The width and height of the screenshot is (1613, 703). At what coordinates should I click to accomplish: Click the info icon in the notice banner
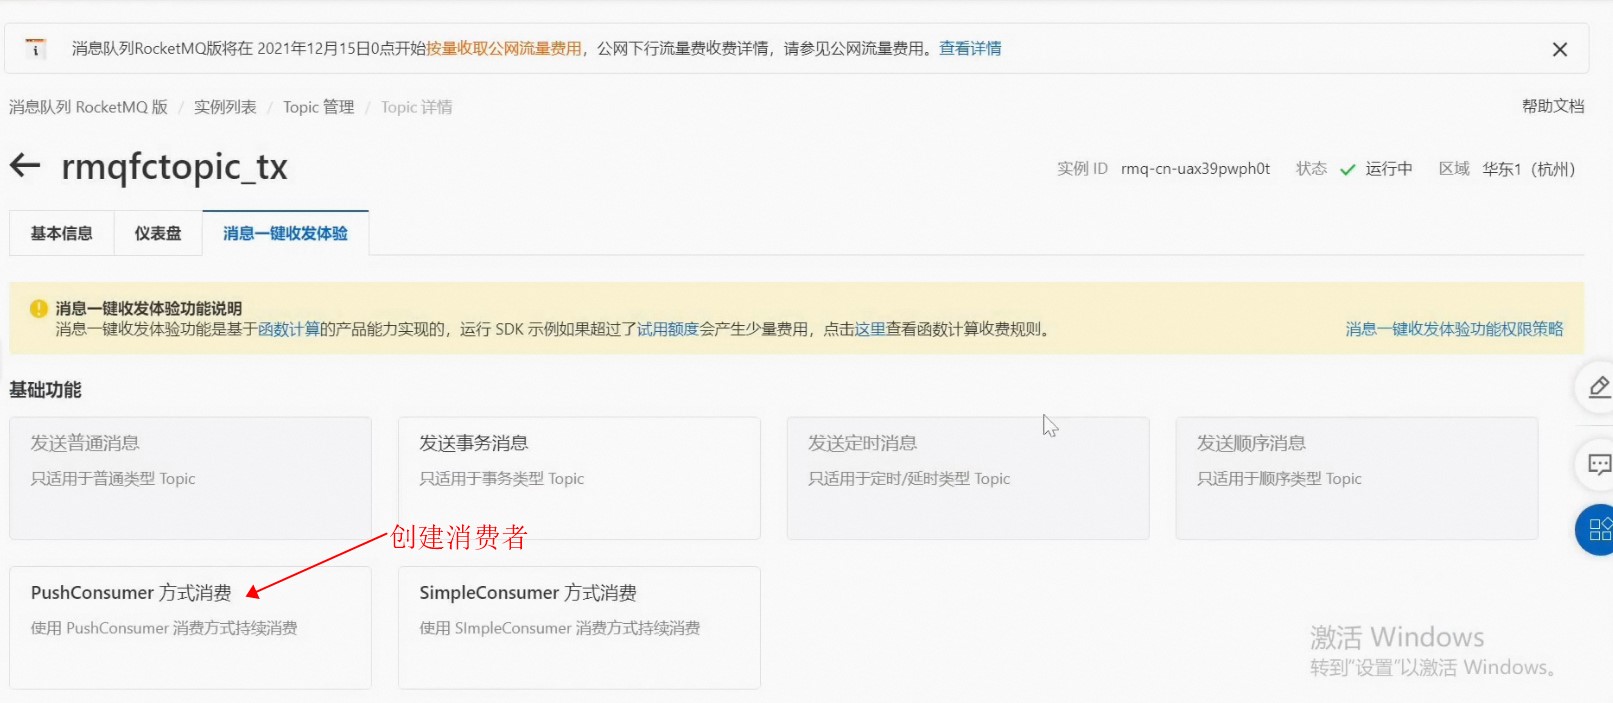[x=36, y=48]
